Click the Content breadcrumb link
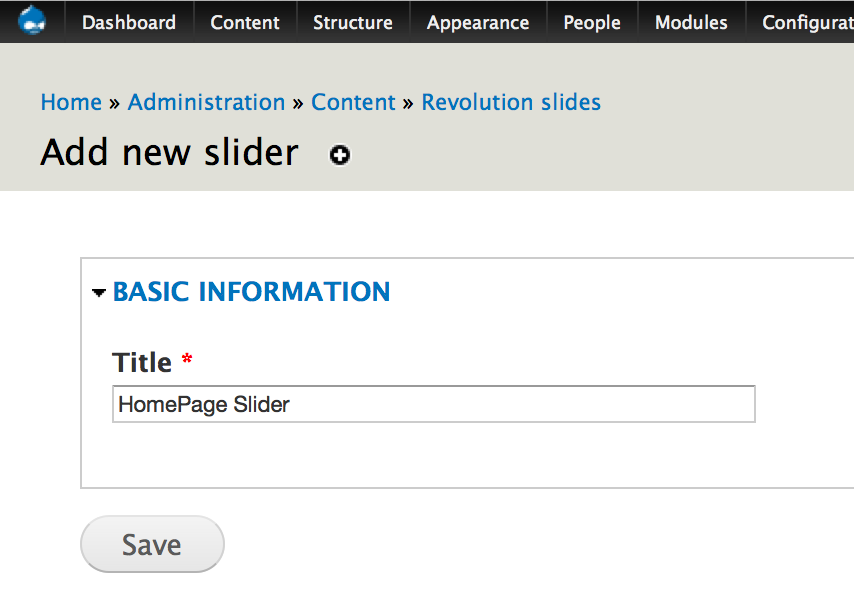The width and height of the screenshot is (854, 610). click(x=353, y=102)
